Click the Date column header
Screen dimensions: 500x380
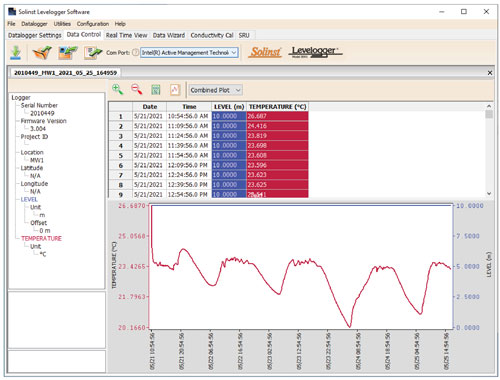tap(150, 107)
